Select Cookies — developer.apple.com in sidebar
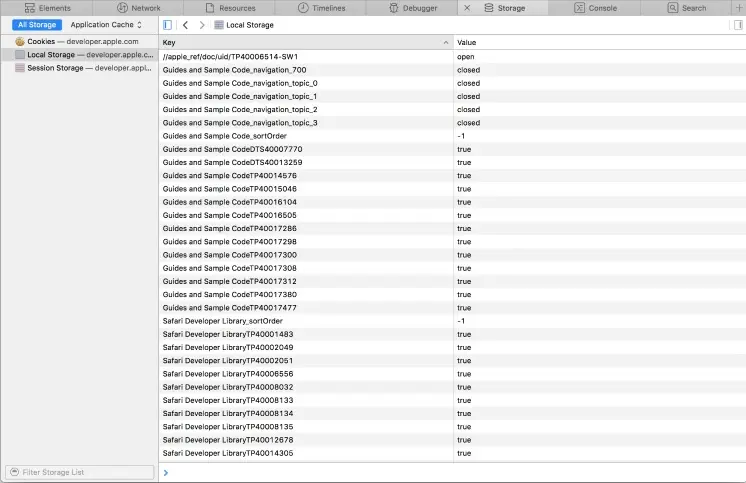 pyautogui.click(x=79, y=41)
